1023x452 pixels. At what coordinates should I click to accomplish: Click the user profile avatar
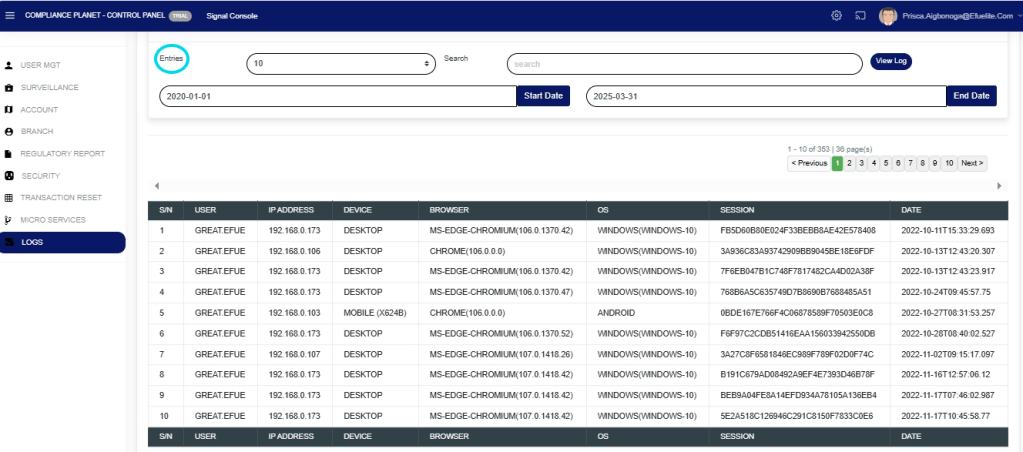(x=887, y=16)
